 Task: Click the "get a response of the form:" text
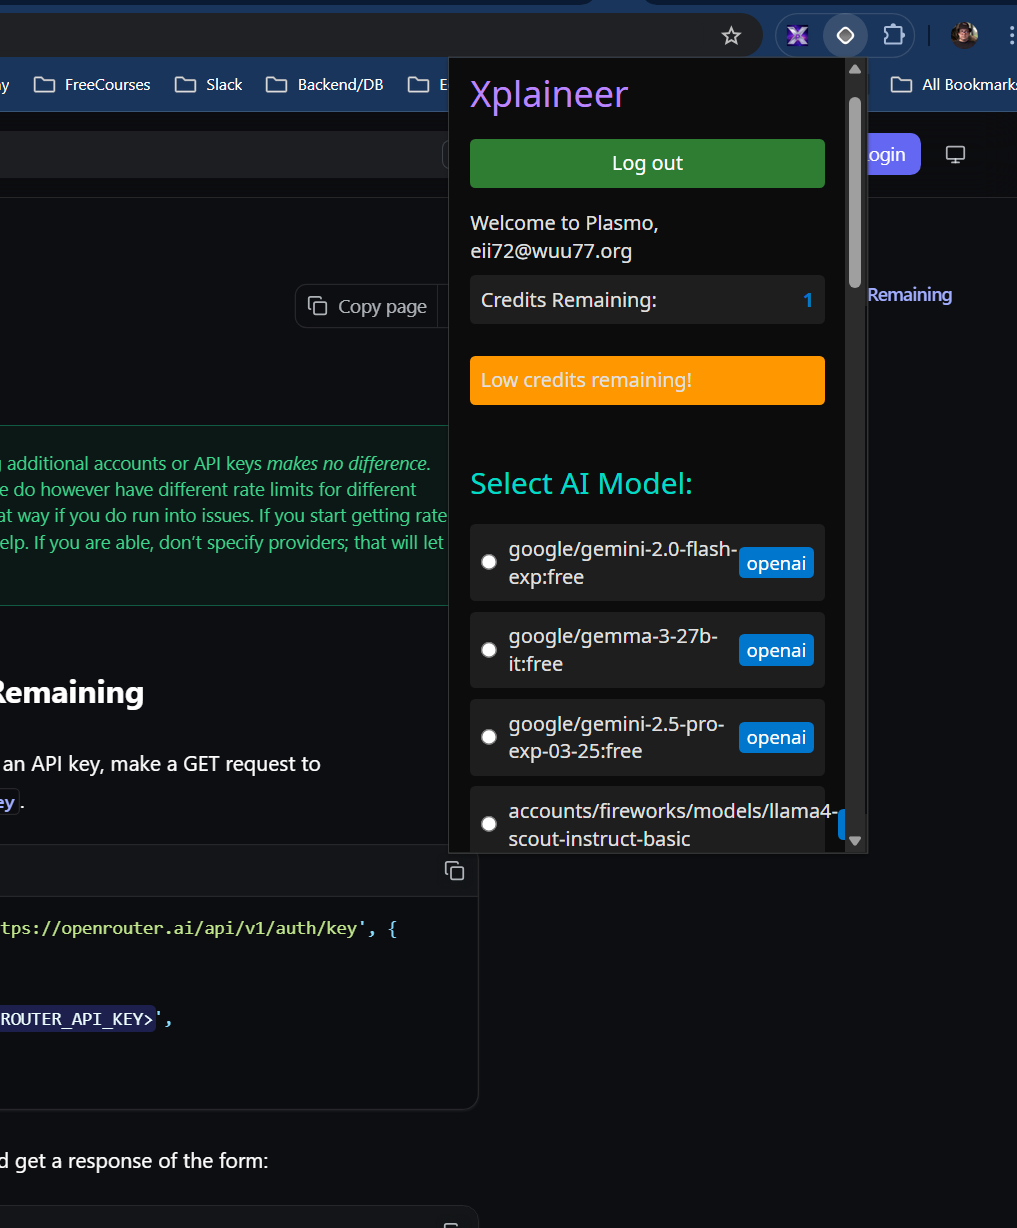[141, 1161]
